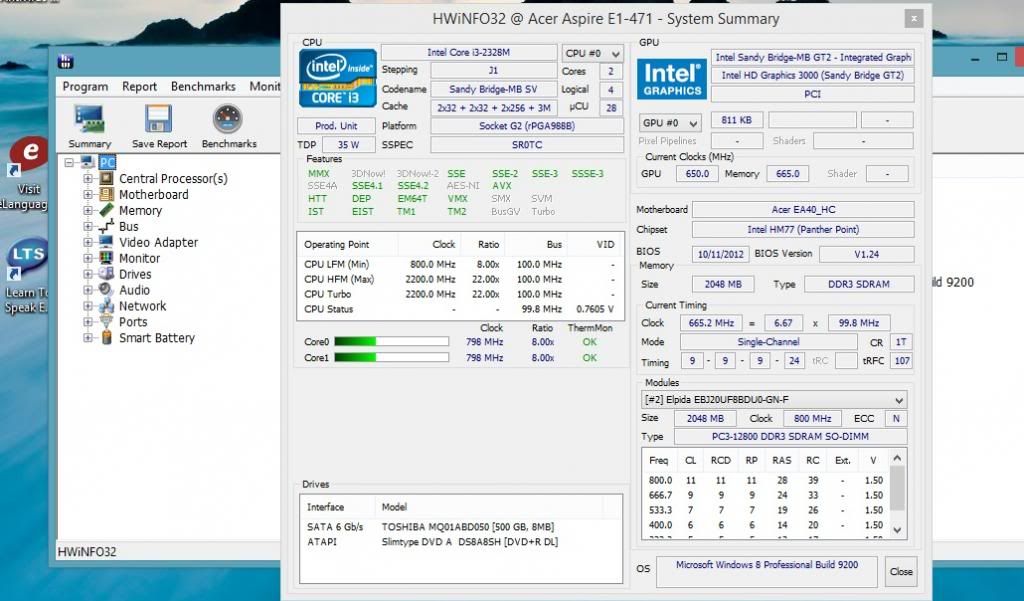This screenshot has height=601, width=1024.
Task: Open the Report menu
Action: (140, 87)
